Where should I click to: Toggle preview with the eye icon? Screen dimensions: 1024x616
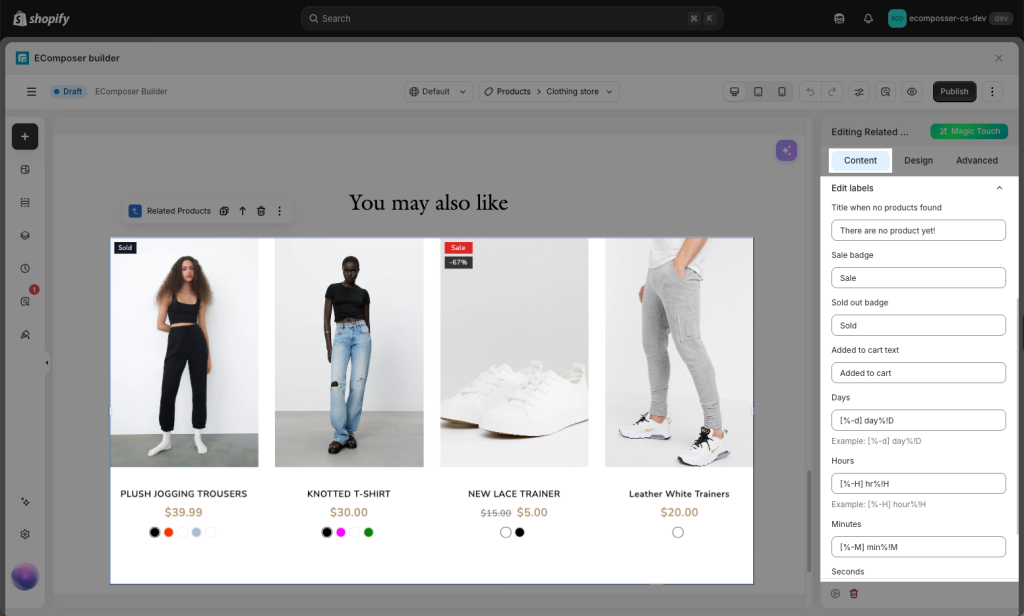(912, 91)
